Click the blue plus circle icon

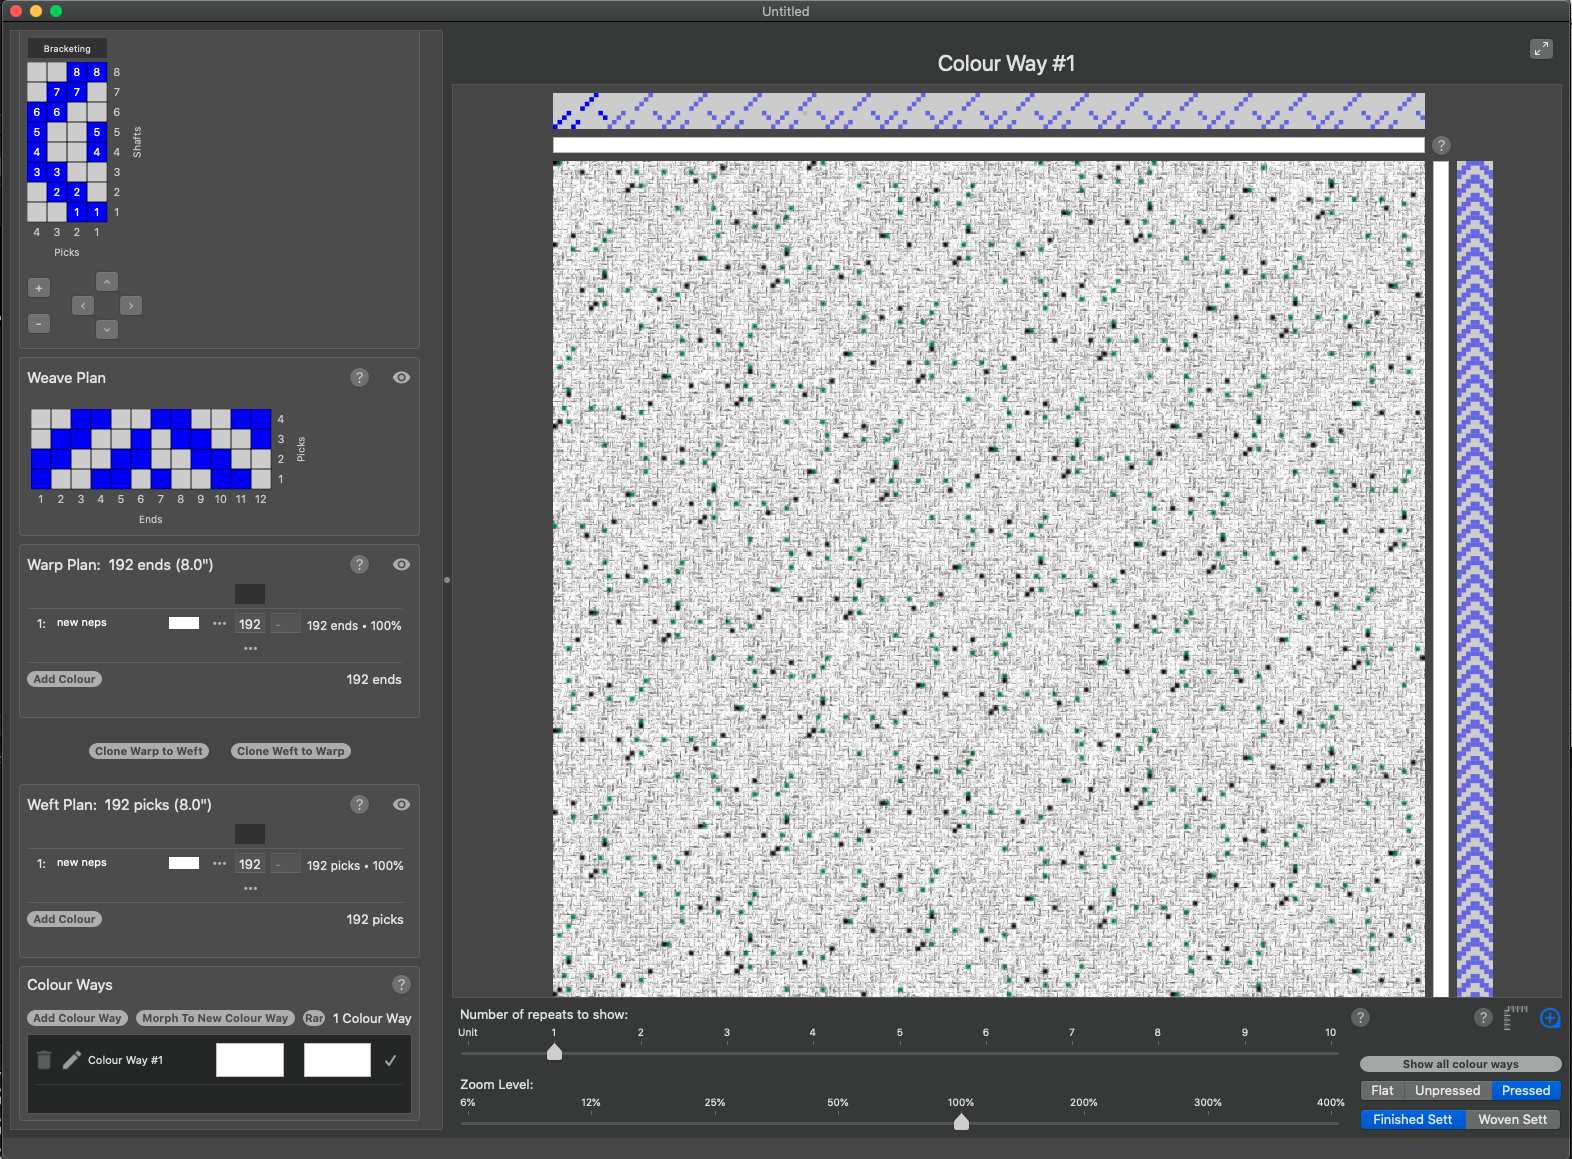pos(1550,1018)
